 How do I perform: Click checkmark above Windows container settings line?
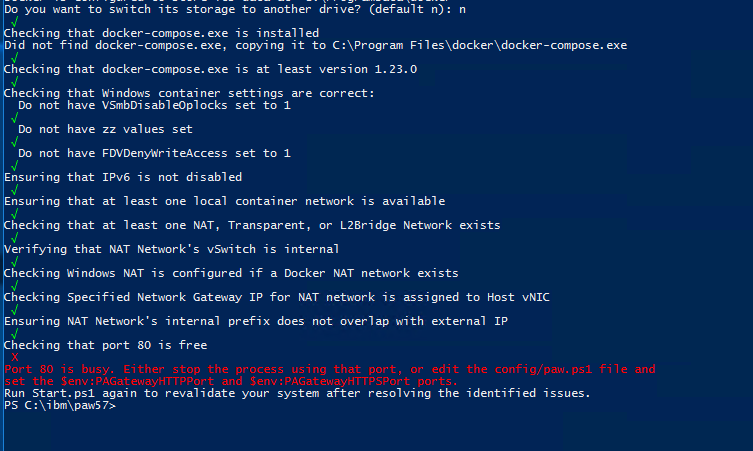click(x=14, y=82)
